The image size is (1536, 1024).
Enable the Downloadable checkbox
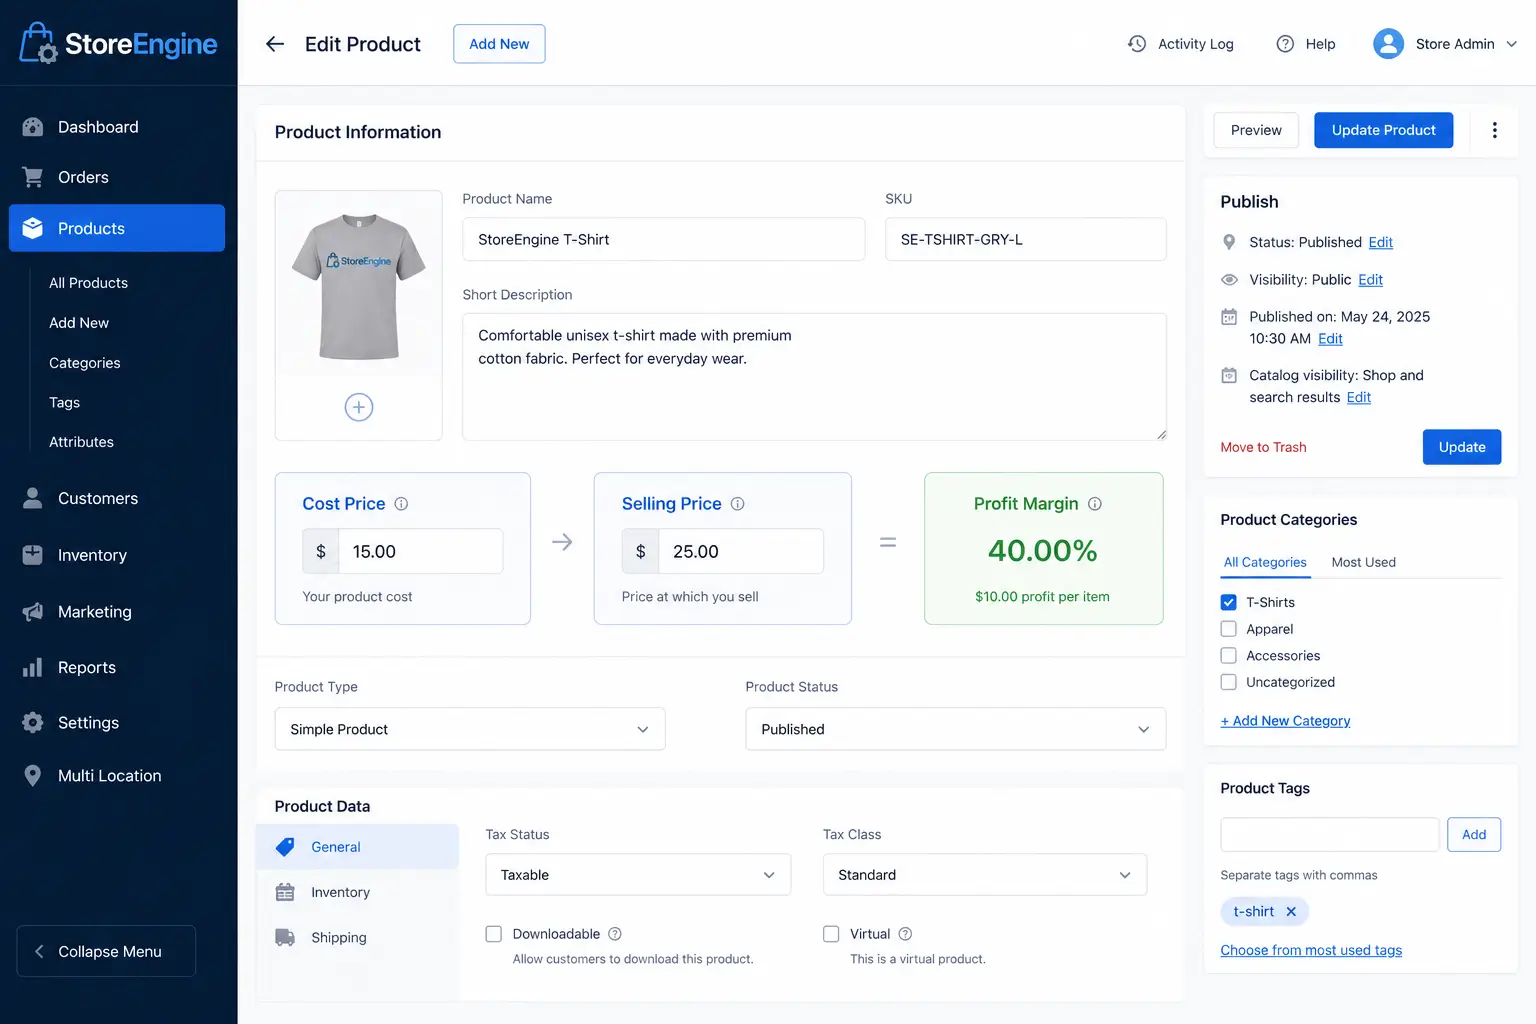[x=493, y=934]
